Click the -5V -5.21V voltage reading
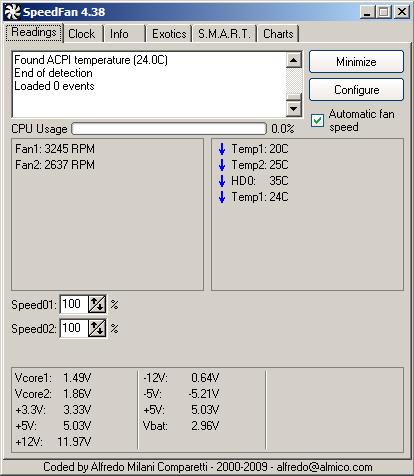The height and width of the screenshot is (476, 414). coord(181,394)
